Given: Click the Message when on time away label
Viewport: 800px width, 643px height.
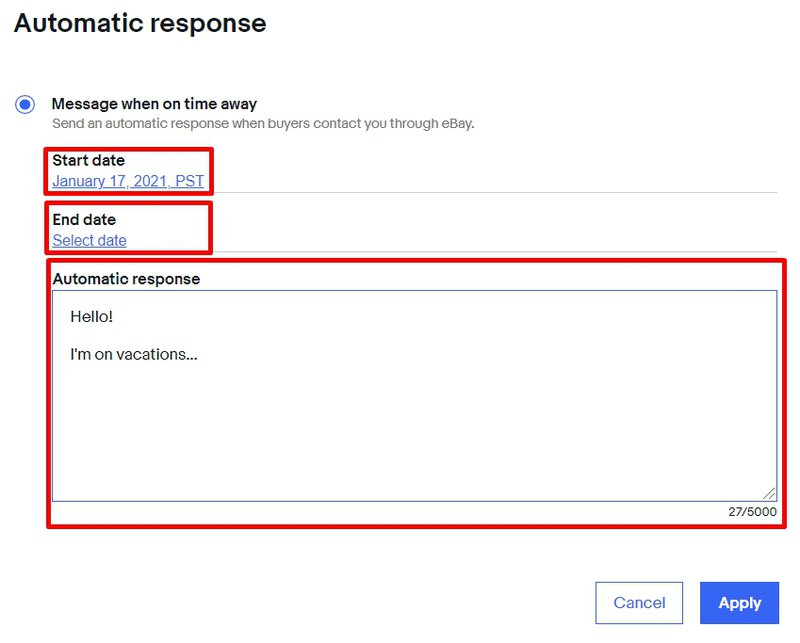Looking at the screenshot, I should pyautogui.click(x=154, y=104).
